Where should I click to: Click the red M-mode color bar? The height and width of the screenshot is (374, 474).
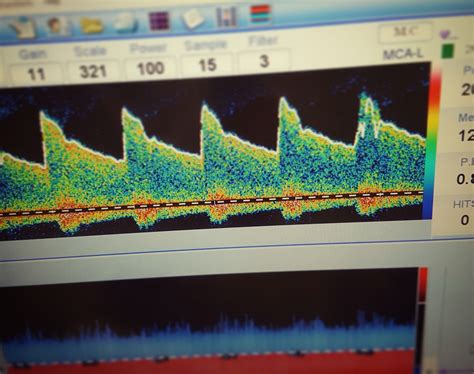pos(423,285)
